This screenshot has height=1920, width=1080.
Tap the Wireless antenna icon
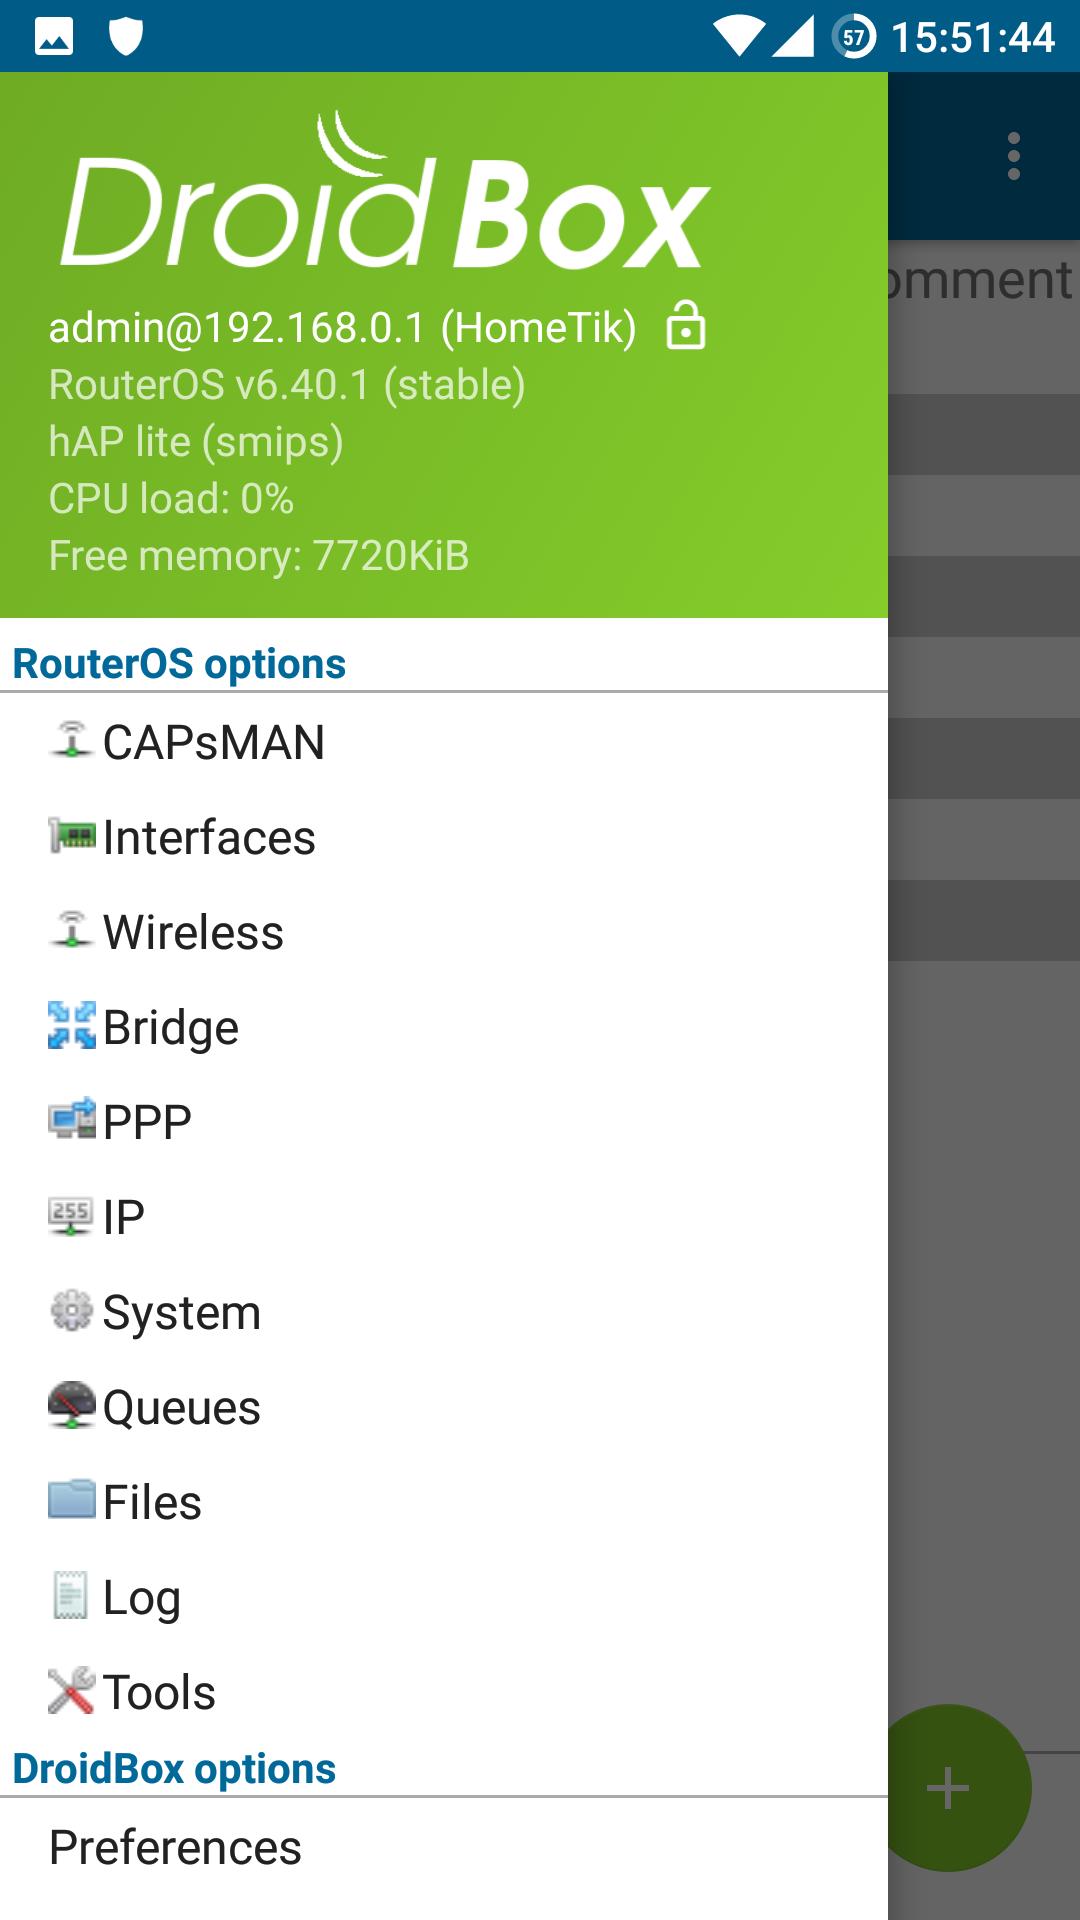[71, 930]
